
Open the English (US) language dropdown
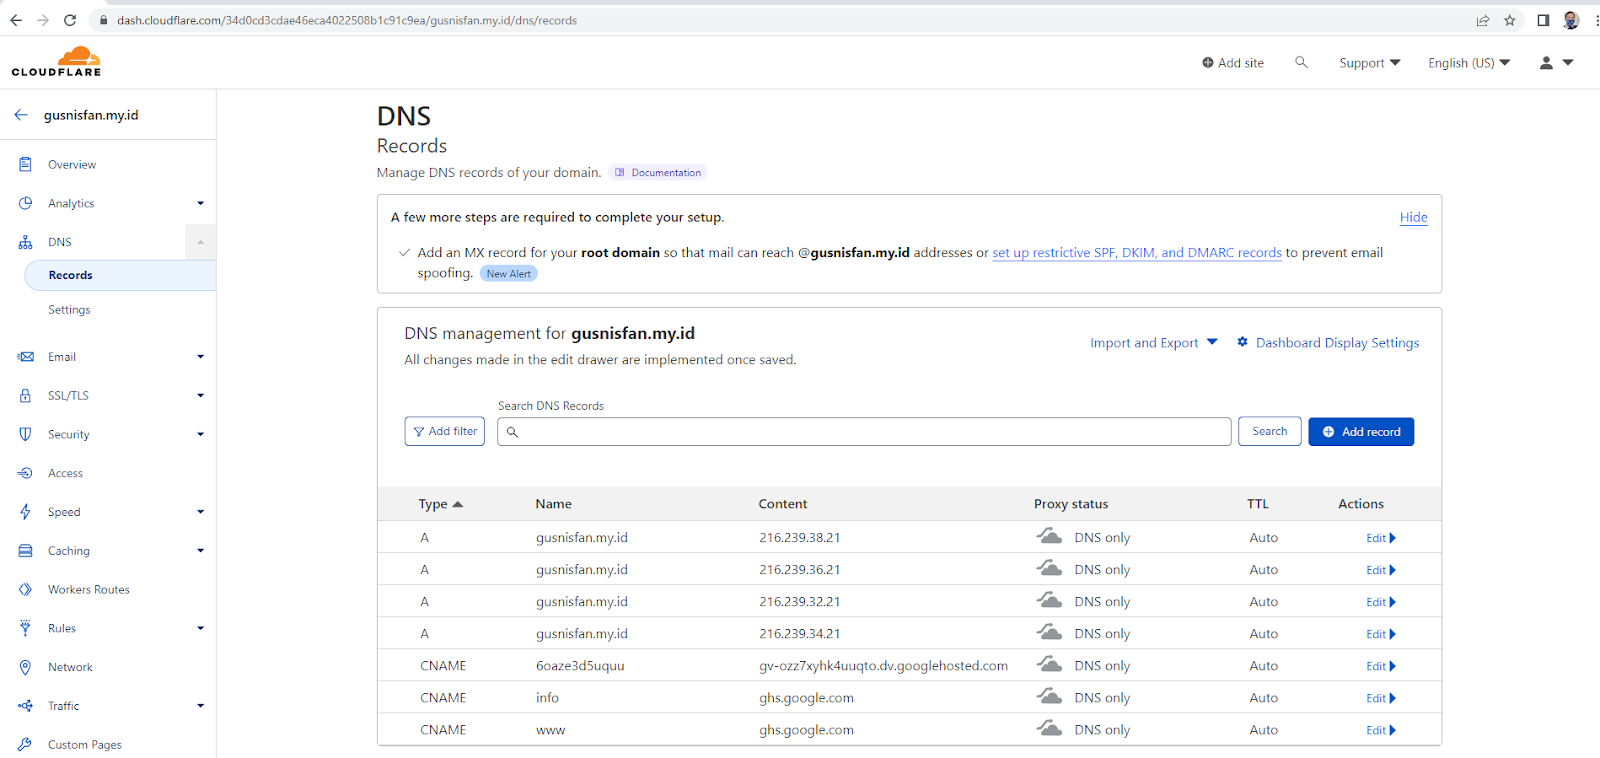tap(1469, 62)
